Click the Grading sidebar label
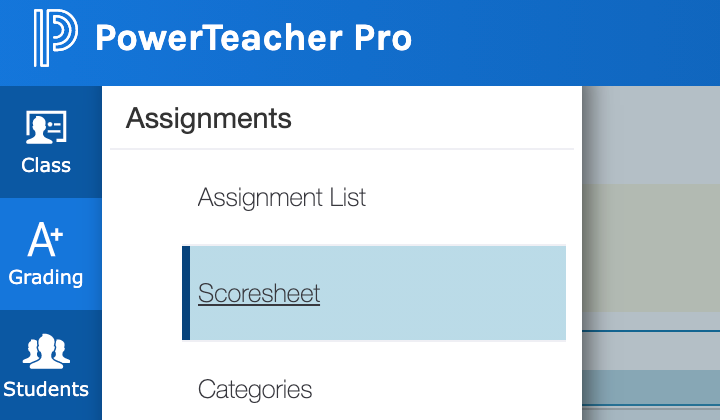720x420 pixels. click(45, 278)
